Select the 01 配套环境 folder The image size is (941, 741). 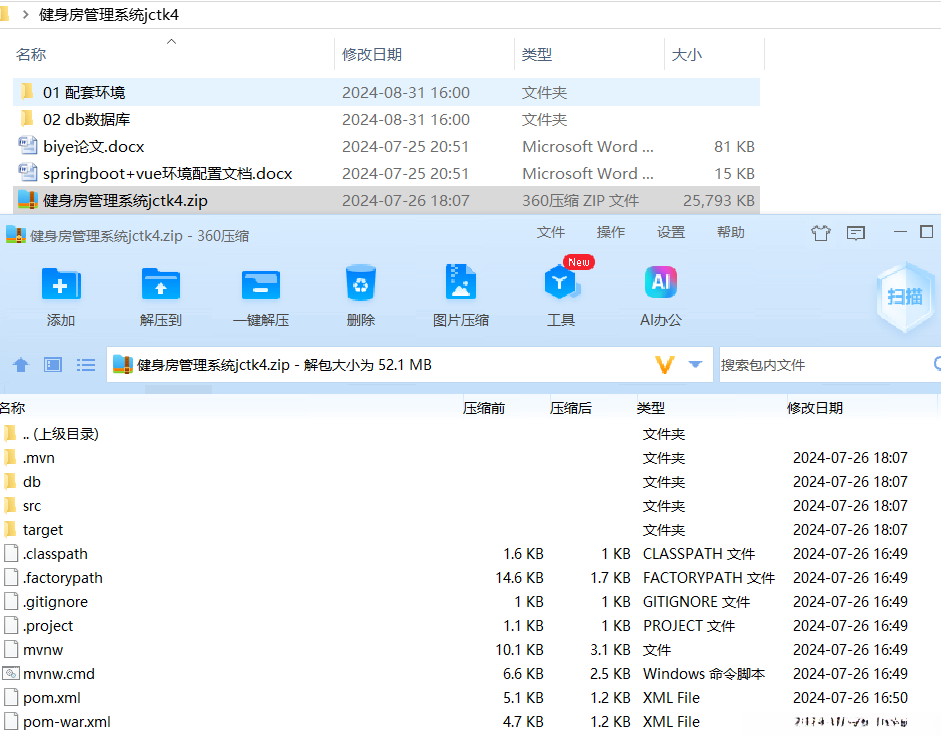click(386, 92)
